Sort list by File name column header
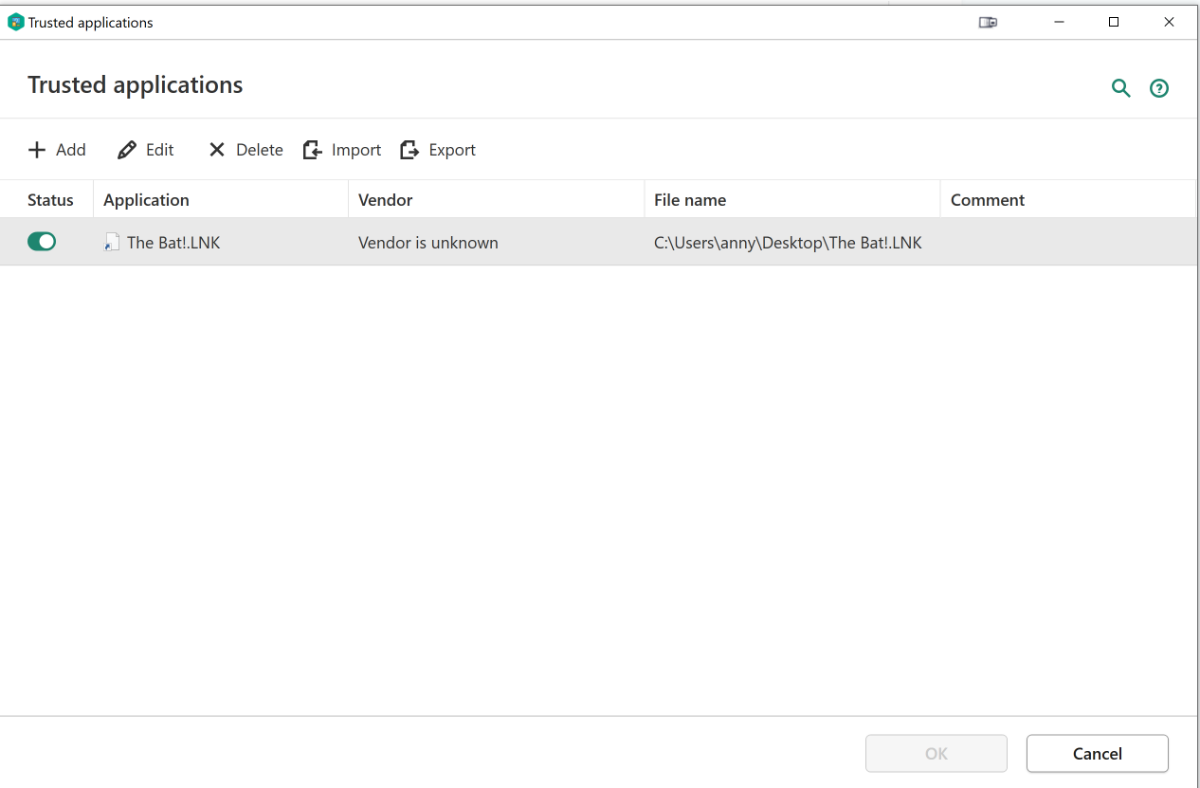The width and height of the screenshot is (1200, 788). 690,200
